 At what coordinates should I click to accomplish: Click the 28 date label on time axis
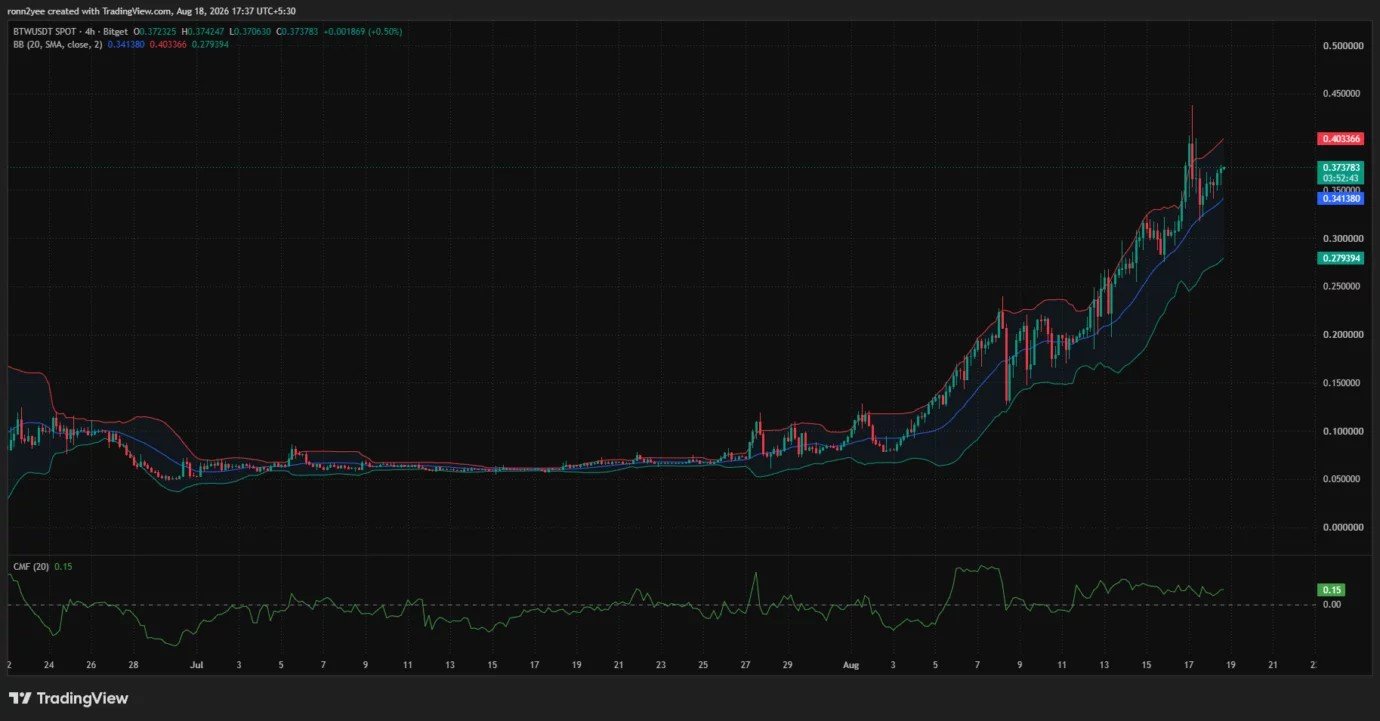click(134, 664)
